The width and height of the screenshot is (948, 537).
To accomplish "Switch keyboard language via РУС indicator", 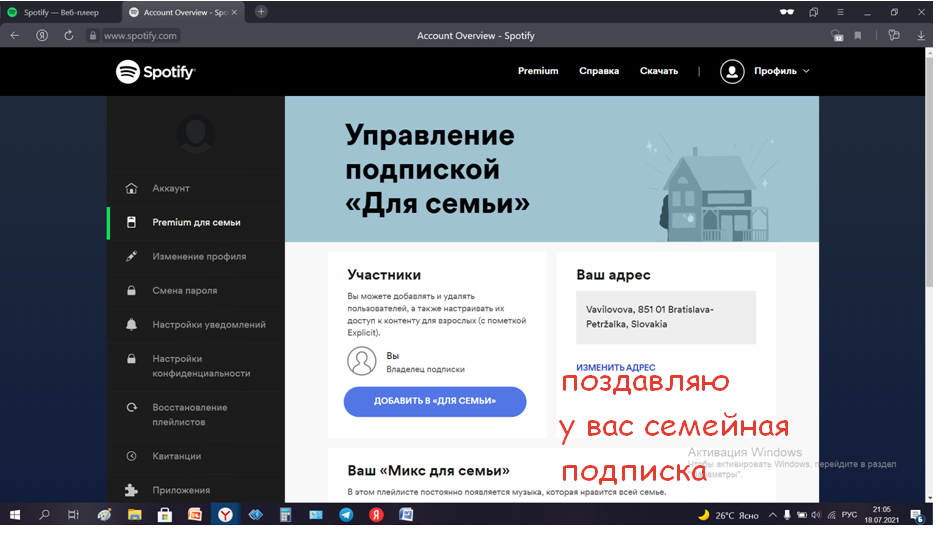I will click(849, 515).
